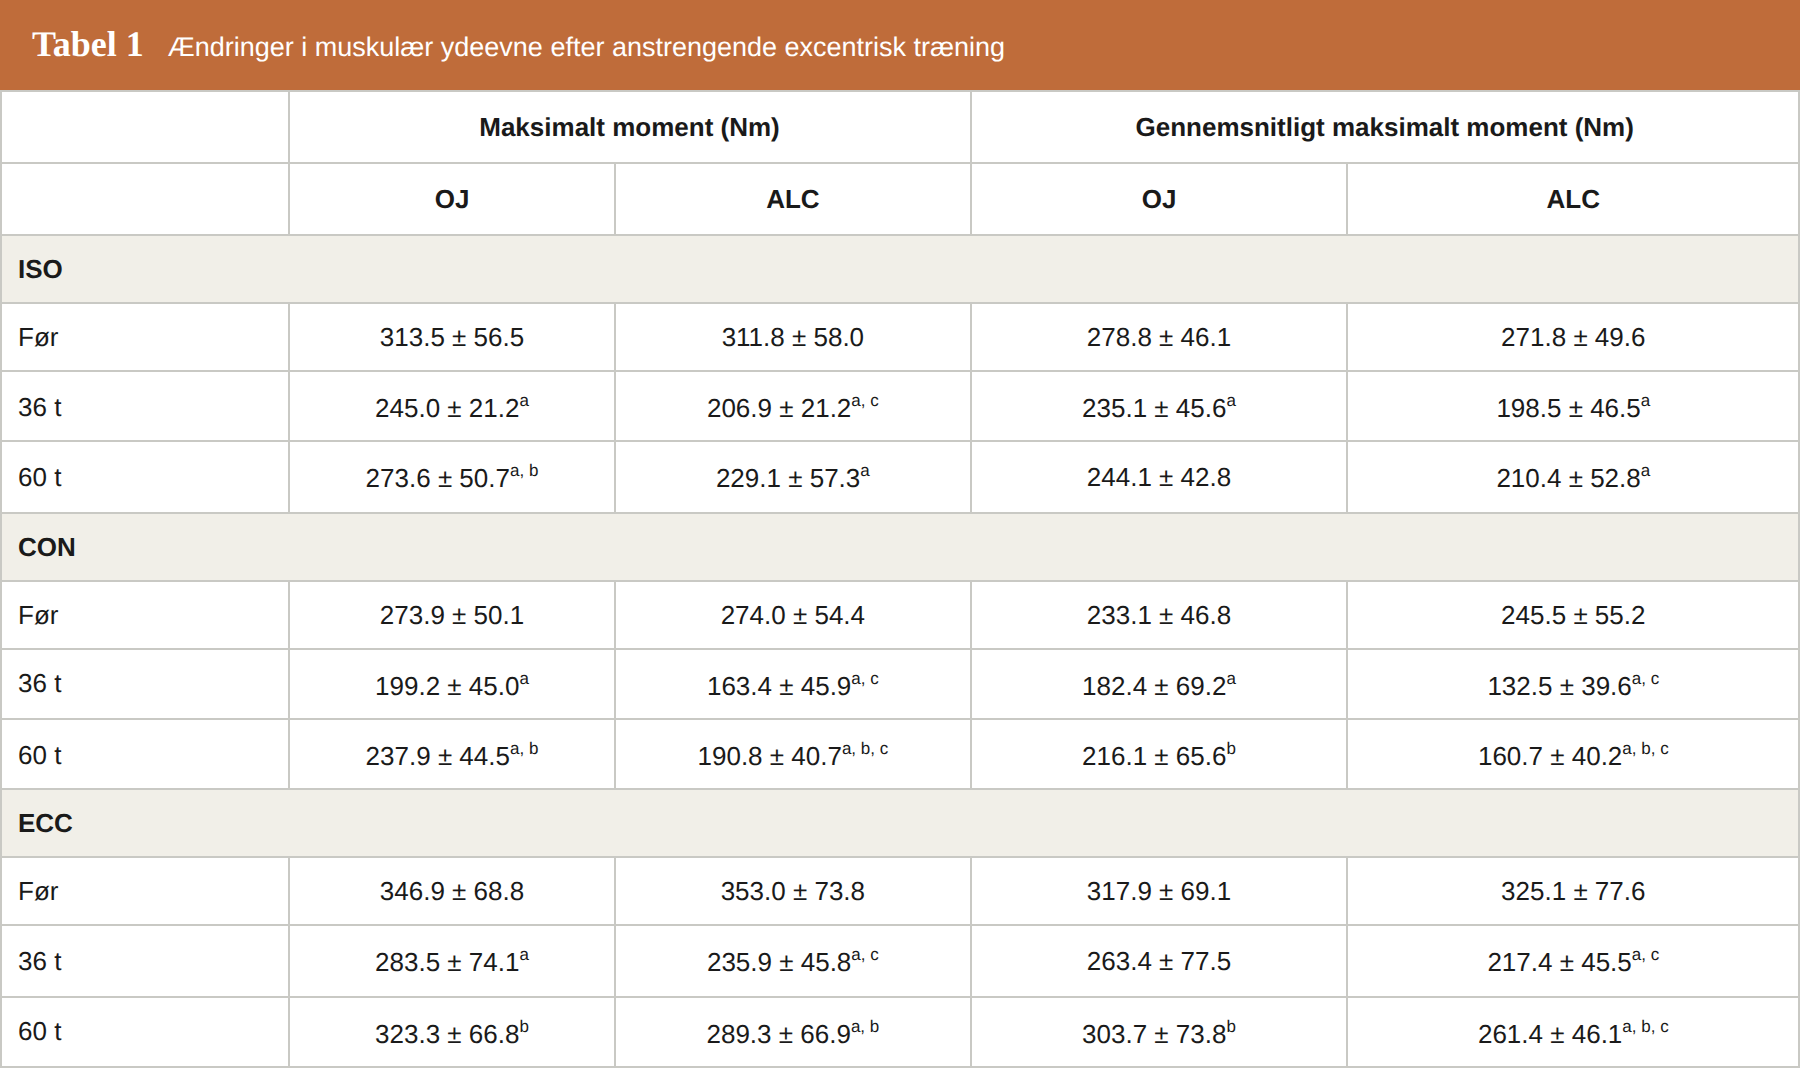
Task: Click the ISO section row label
Action: coord(40,269)
